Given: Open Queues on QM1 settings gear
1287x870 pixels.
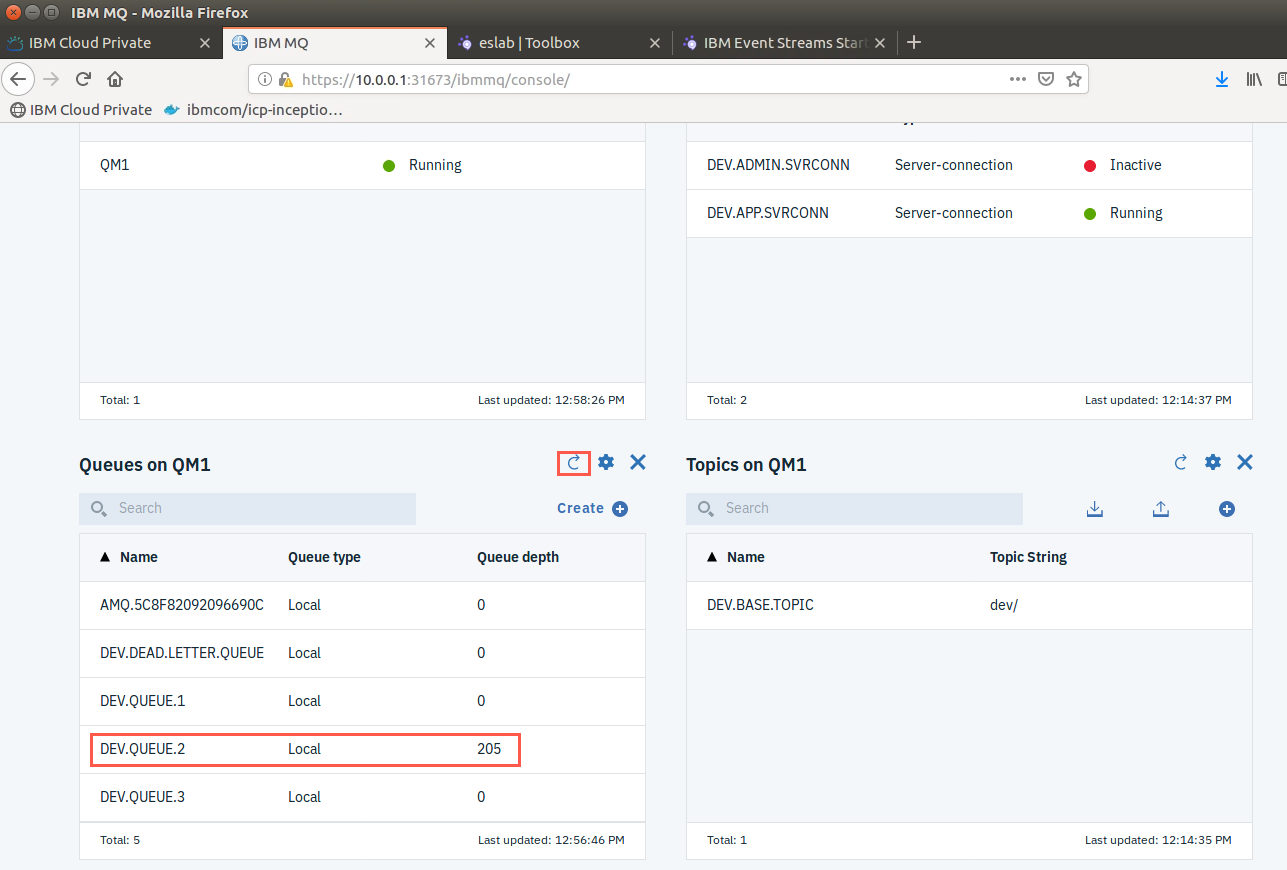Looking at the screenshot, I should point(606,462).
